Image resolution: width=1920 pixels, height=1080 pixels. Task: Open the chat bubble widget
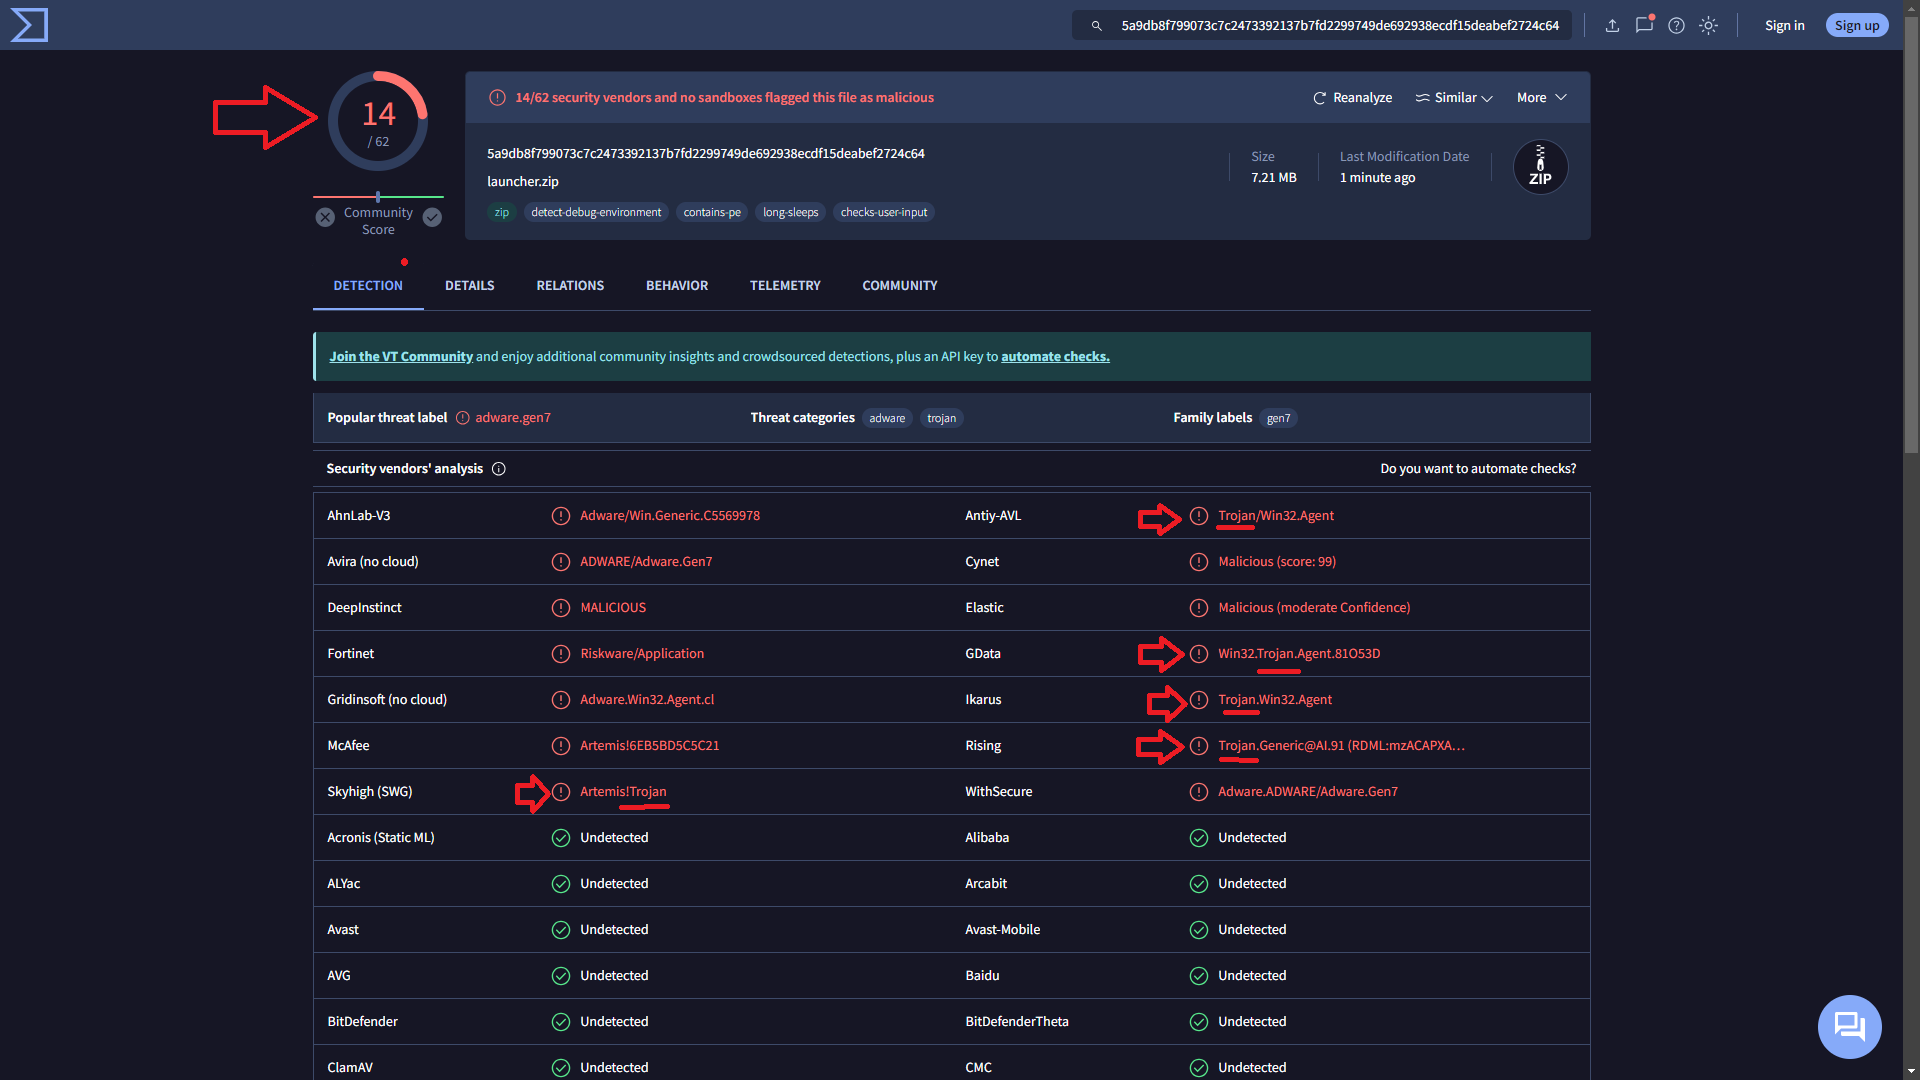1849,1026
